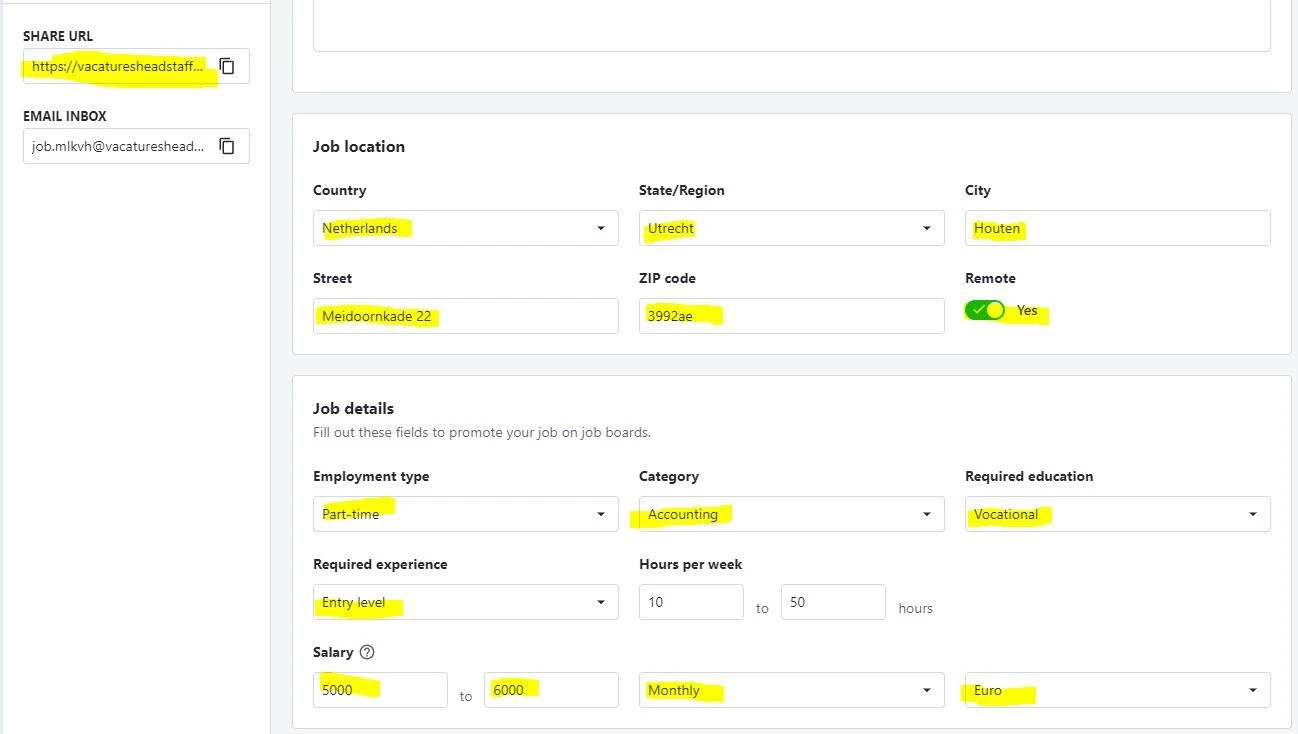The width and height of the screenshot is (1298, 734).
Task: Click the ZIP code input field
Action: [x=791, y=316]
